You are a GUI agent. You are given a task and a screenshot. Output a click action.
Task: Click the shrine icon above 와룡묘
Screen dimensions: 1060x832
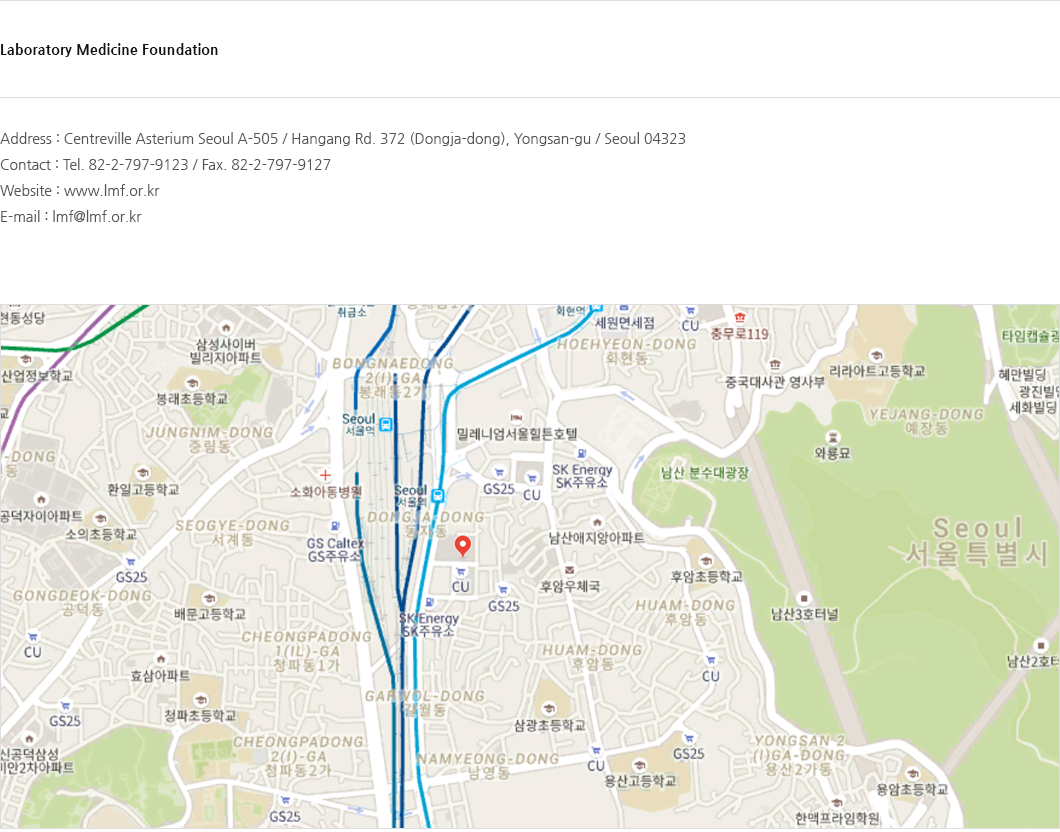pos(833,437)
